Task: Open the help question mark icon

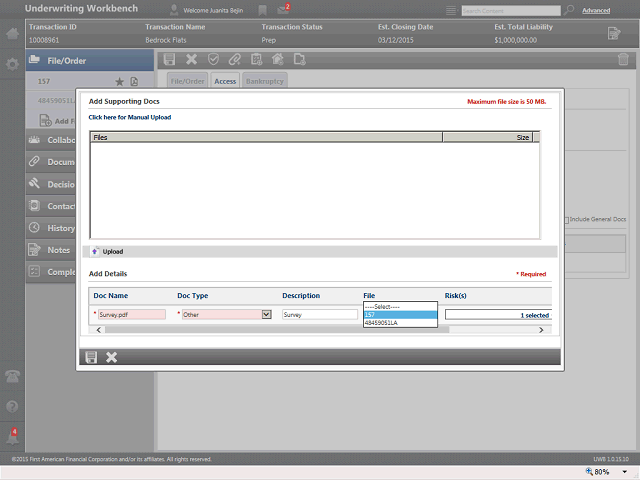Action: tap(12, 407)
